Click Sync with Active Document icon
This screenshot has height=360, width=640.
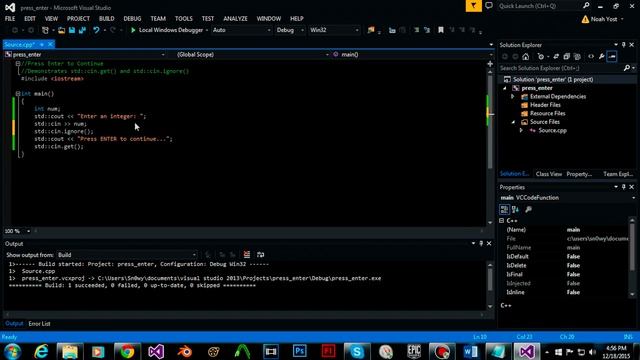(x=556, y=57)
